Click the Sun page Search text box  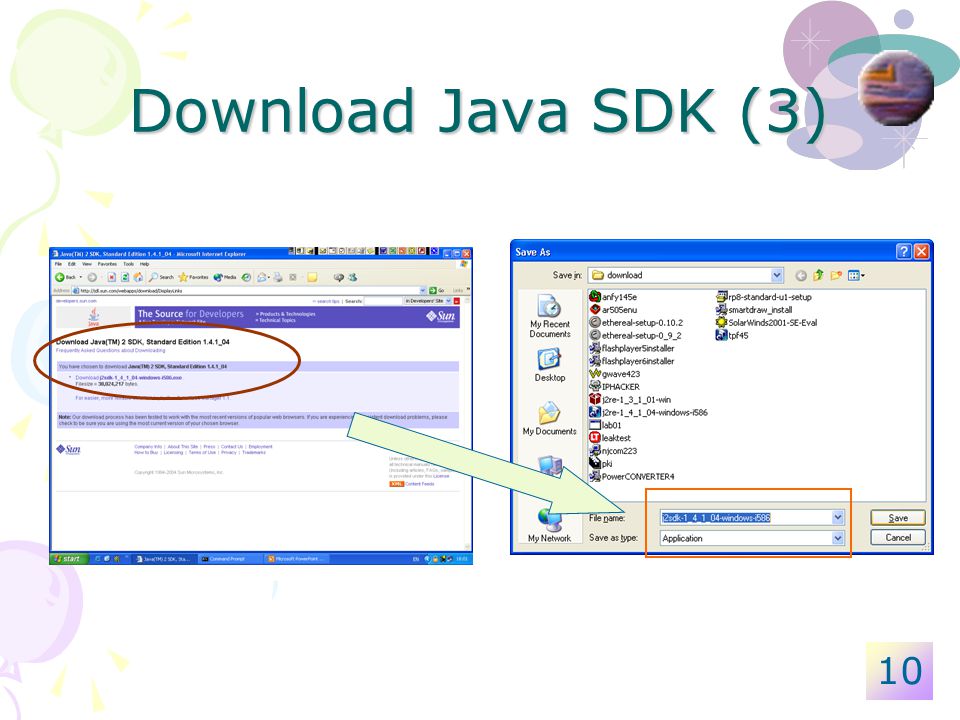(x=383, y=301)
